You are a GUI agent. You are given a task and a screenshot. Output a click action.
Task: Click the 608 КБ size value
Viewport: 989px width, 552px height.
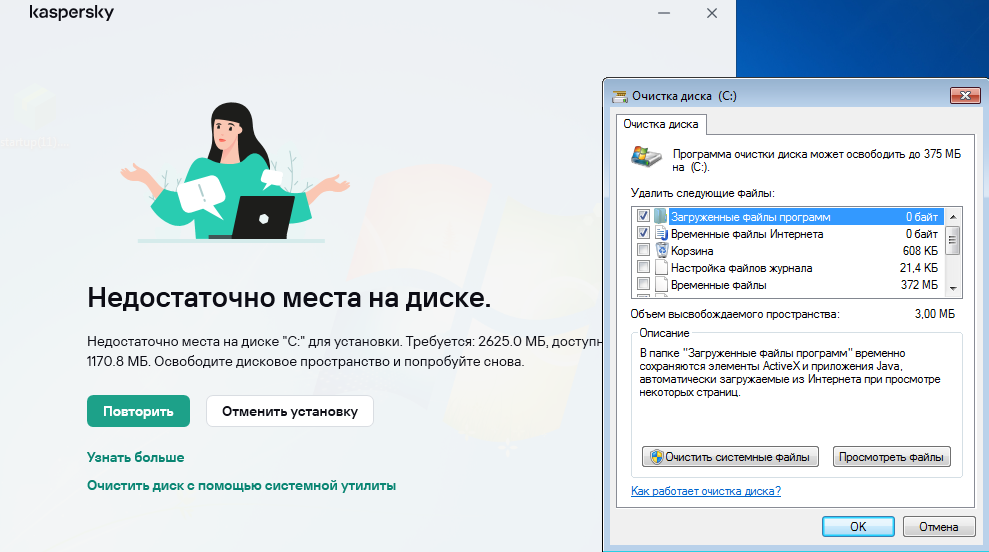click(920, 251)
